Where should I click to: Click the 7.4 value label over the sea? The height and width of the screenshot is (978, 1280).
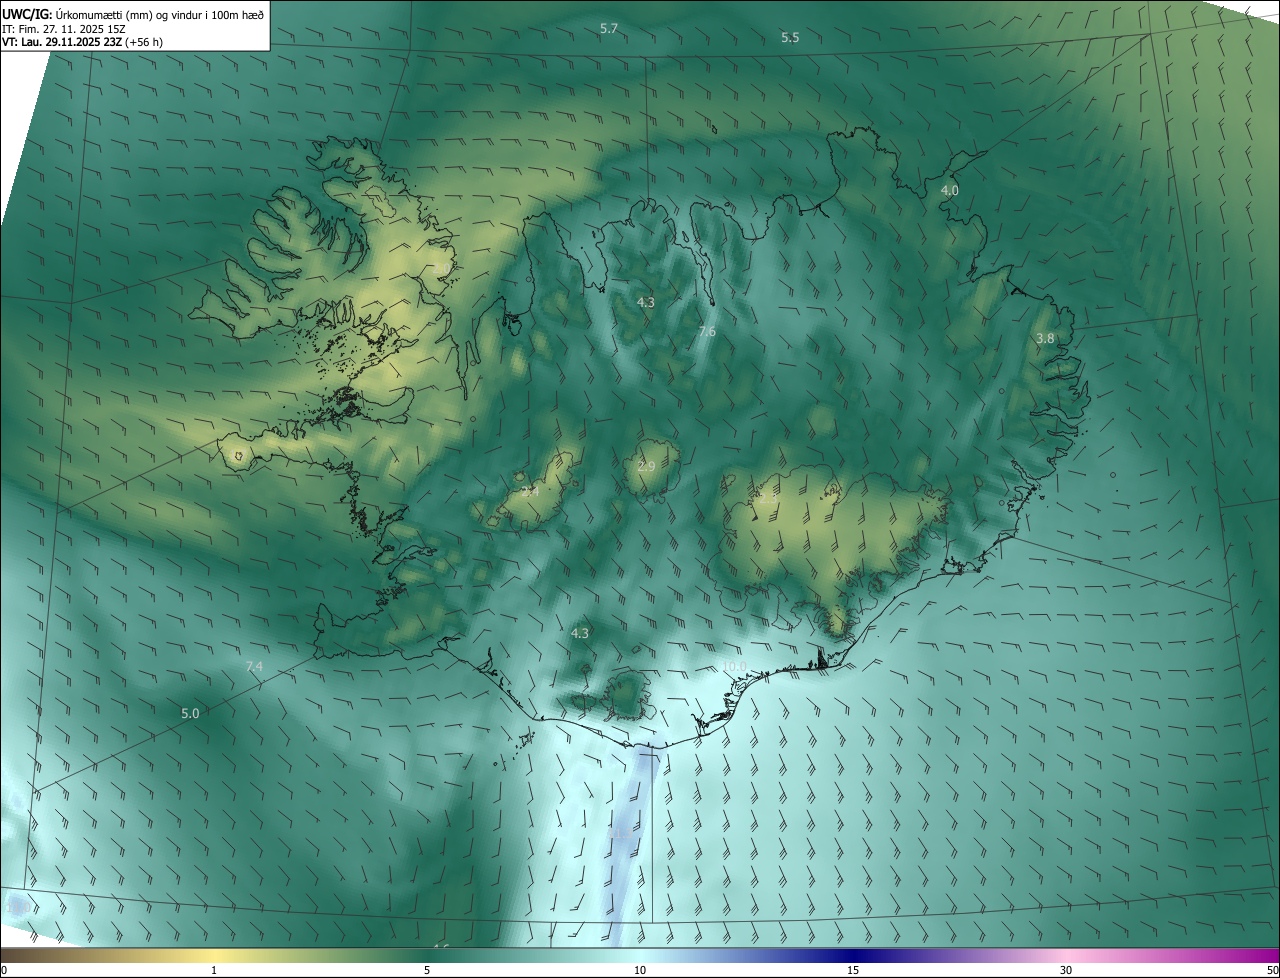coord(254,667)
